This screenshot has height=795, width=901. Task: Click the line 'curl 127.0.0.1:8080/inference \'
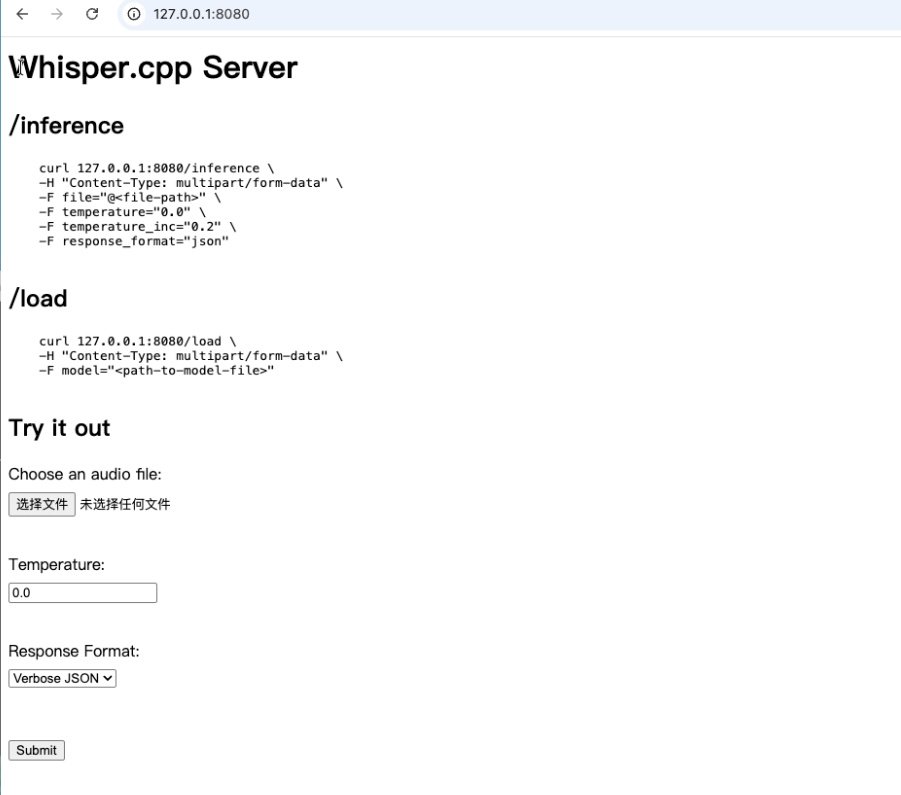click(x=157, y=168)
